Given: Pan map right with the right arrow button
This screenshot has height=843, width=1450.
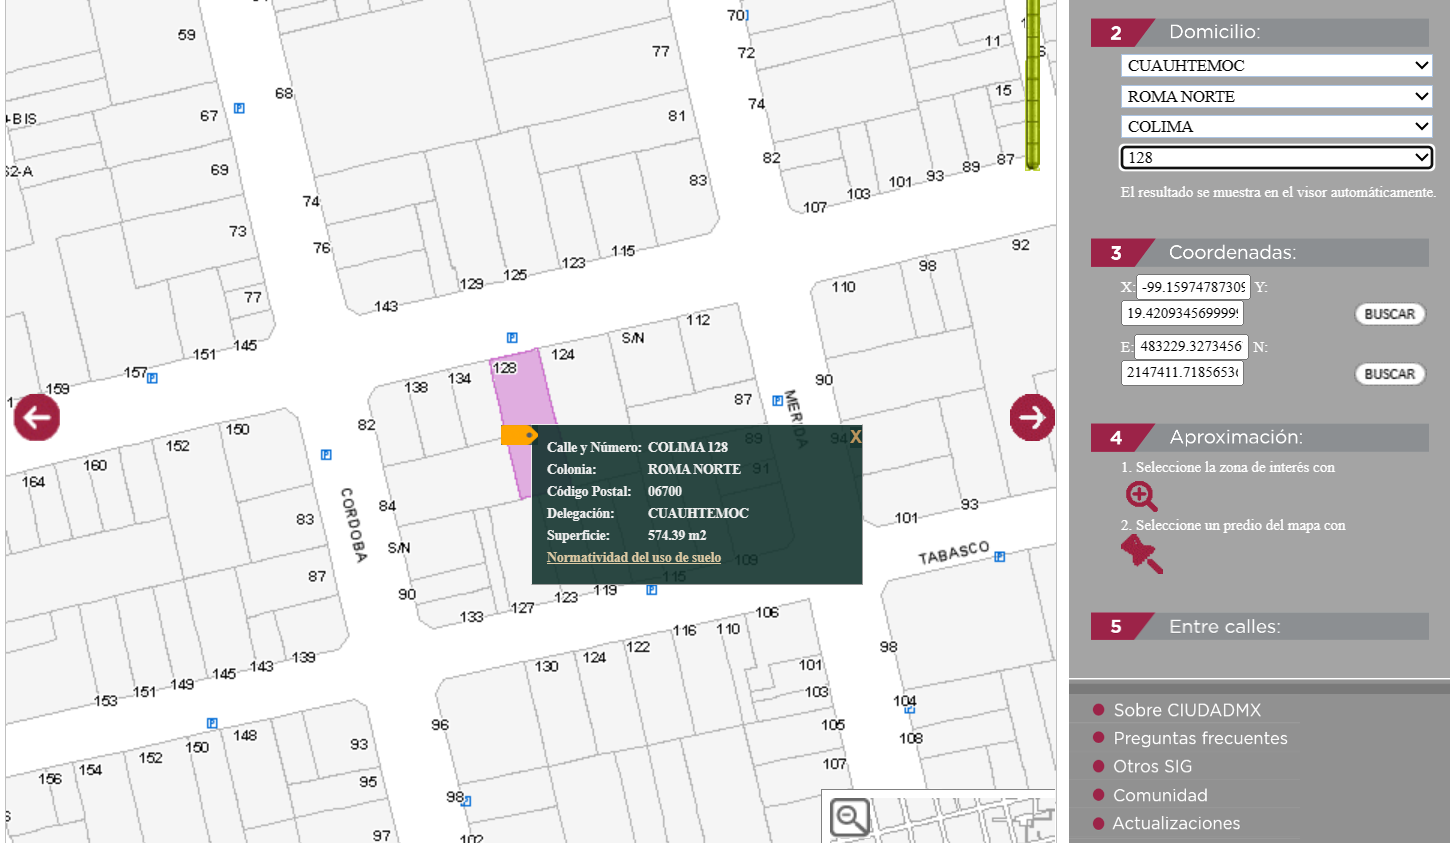Looking at the screenshot, I should pos(1032,417).
